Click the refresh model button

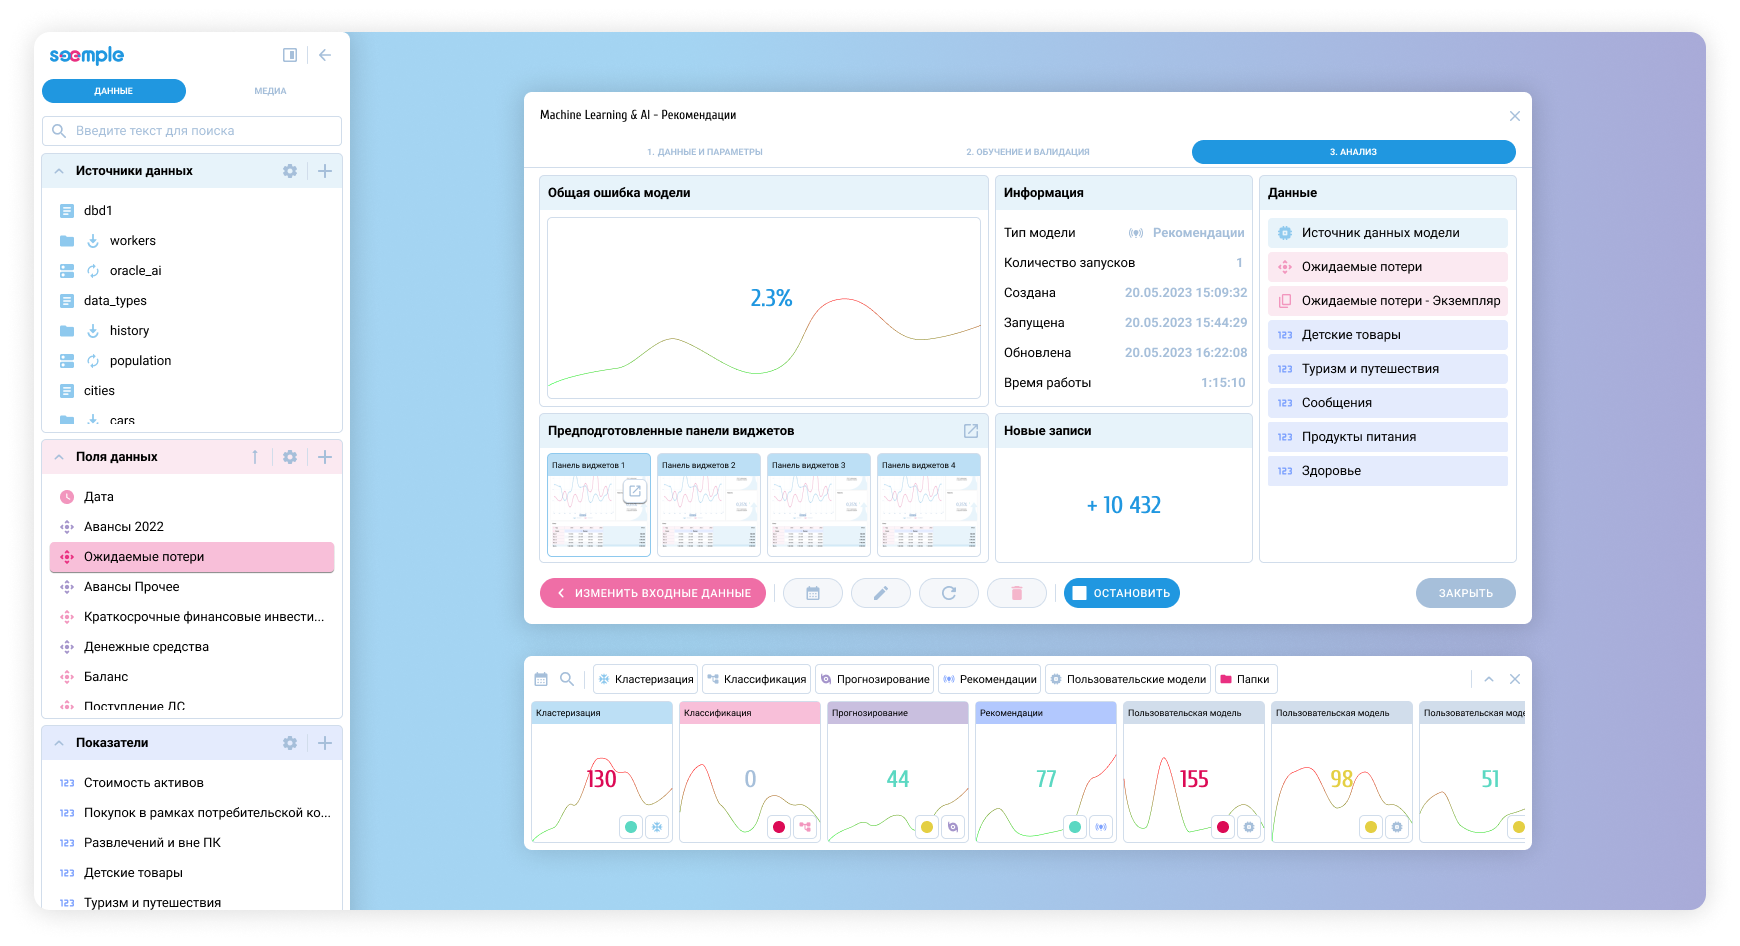click(949, 593)
